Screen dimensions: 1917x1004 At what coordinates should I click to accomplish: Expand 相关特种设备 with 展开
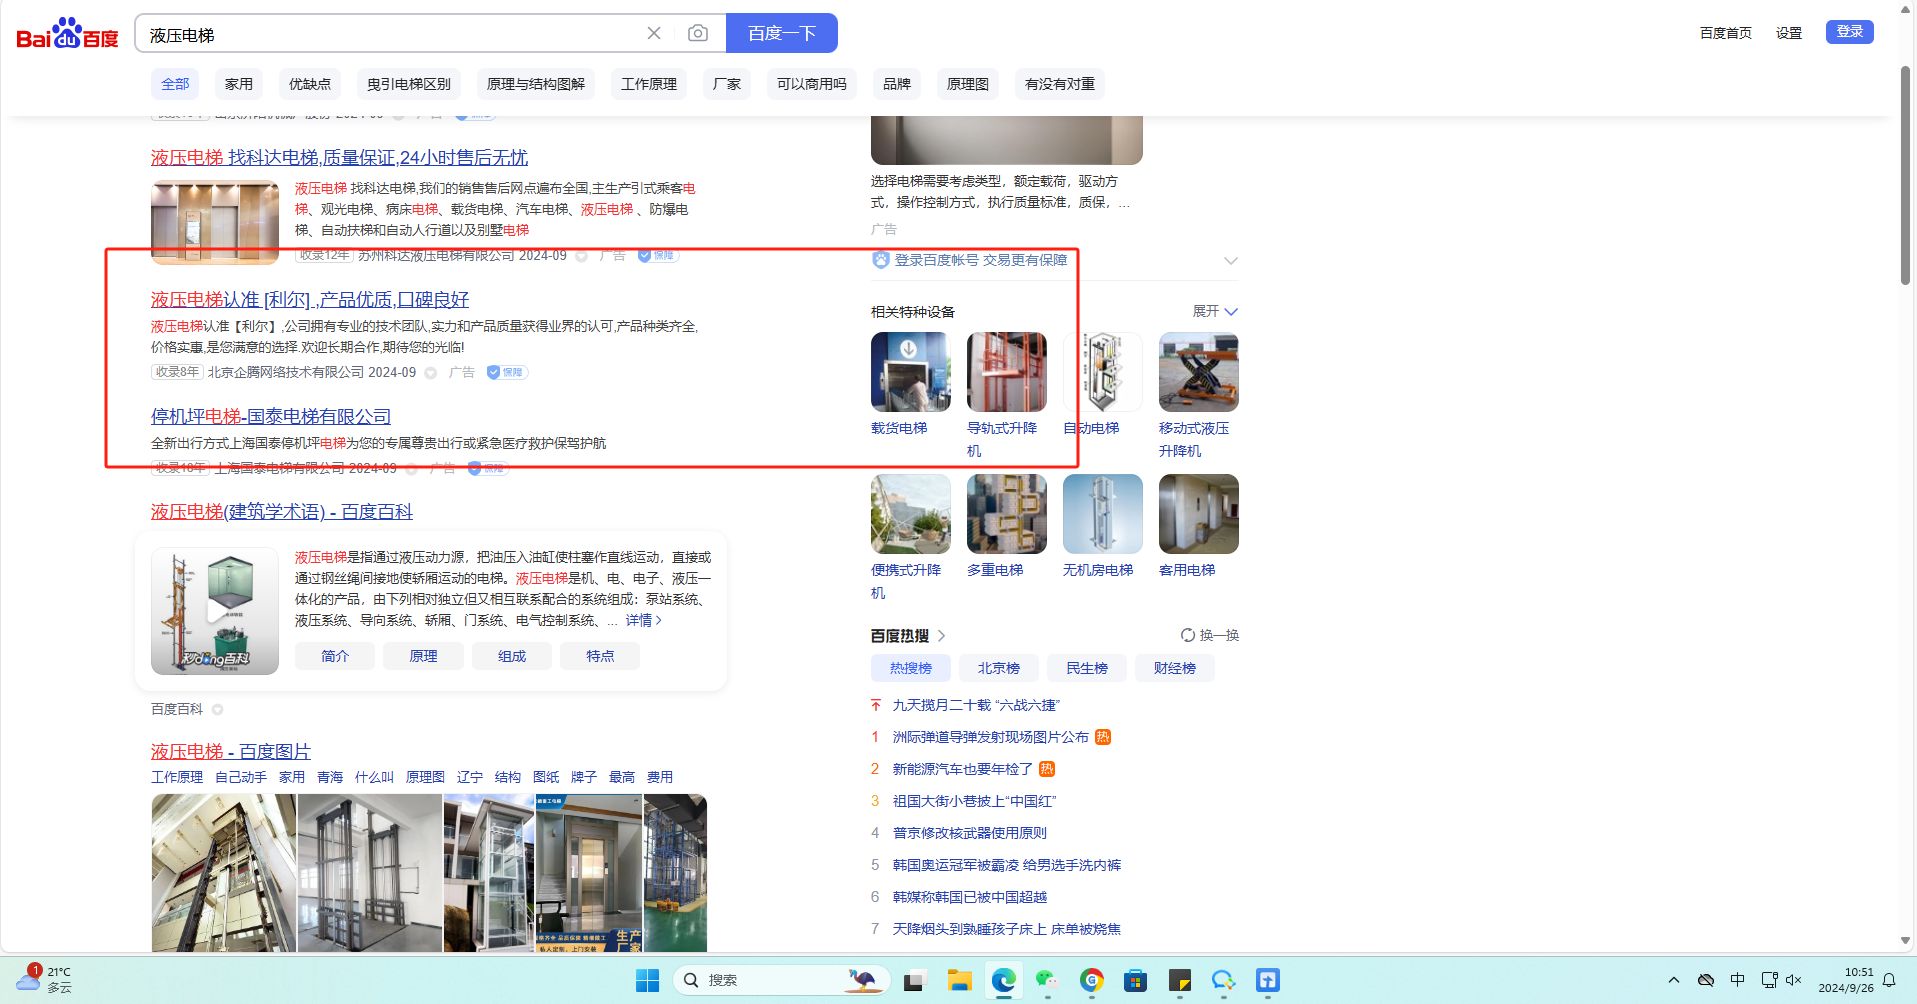1215,311
